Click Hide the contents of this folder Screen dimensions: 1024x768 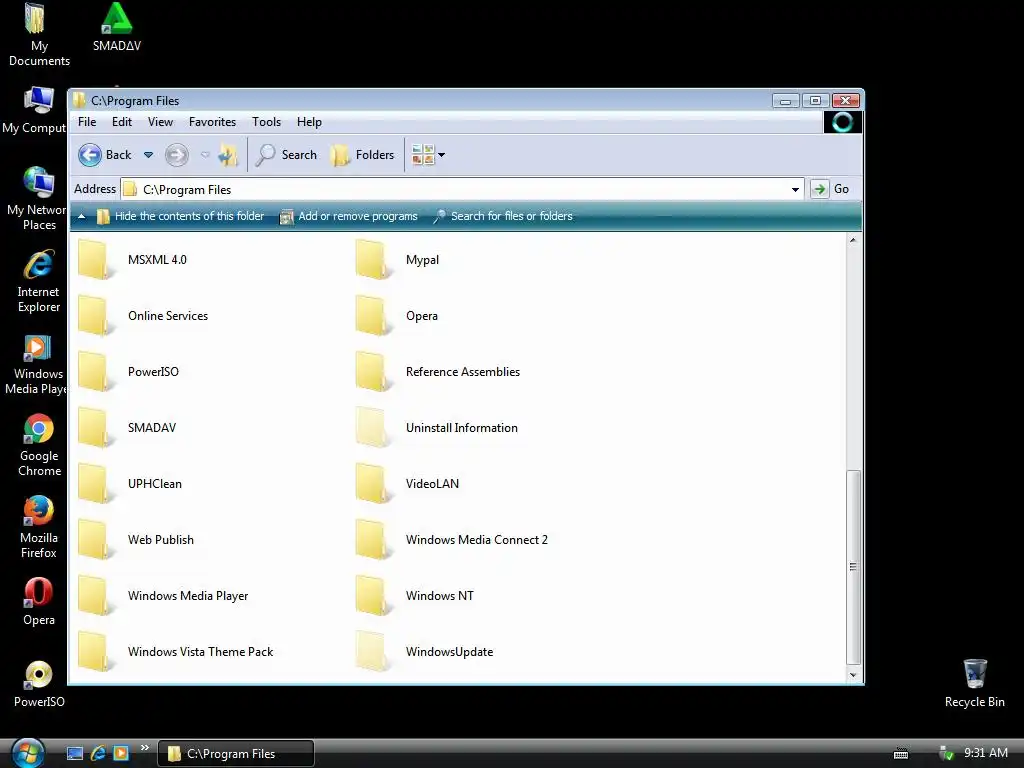pos(180,216)
